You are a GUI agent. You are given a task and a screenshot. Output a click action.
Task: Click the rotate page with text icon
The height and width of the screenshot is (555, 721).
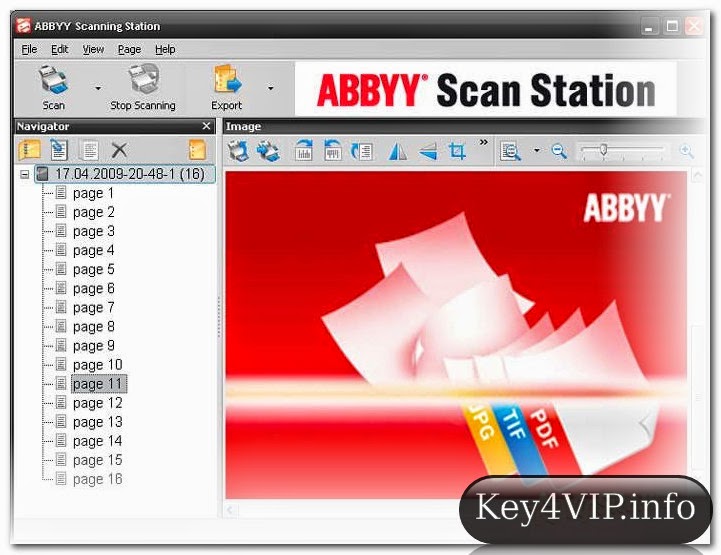tap(362, 151)
